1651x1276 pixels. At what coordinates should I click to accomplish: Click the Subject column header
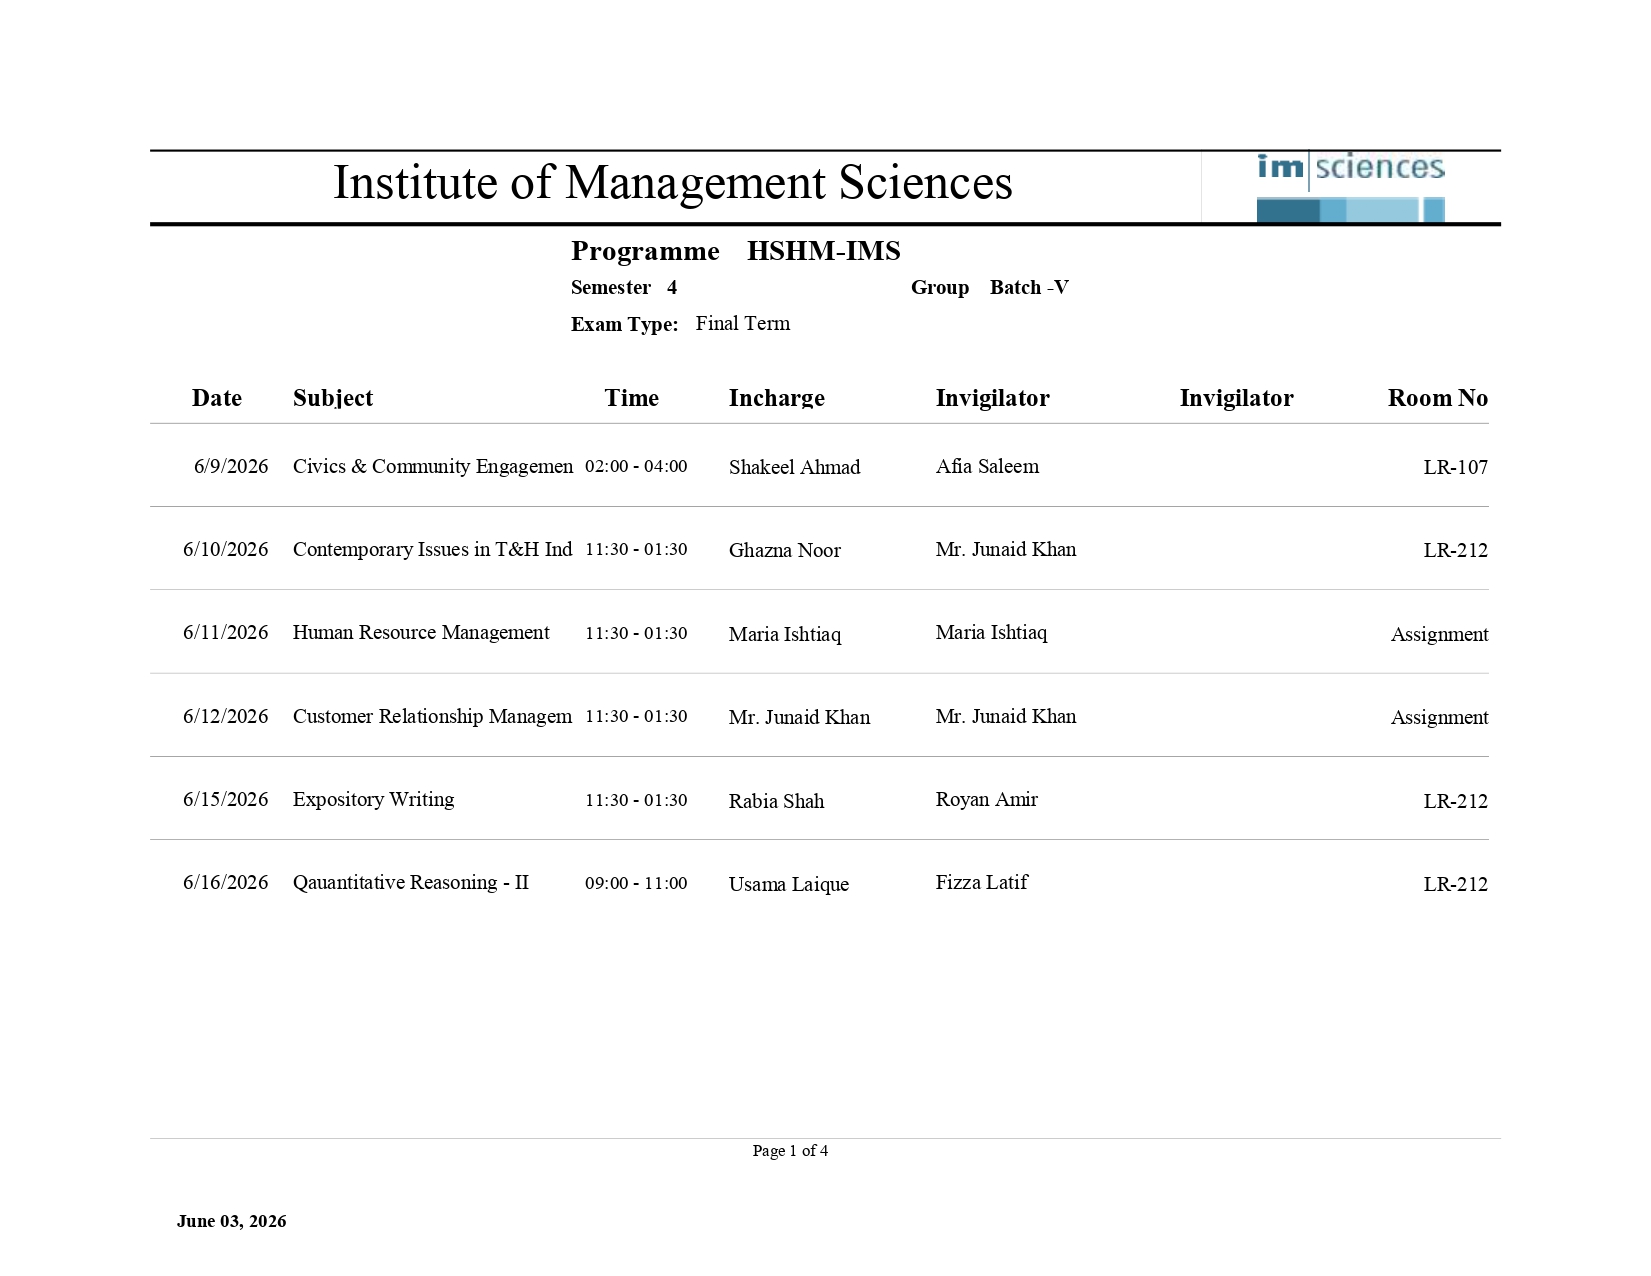pyautogui.click(x=333, y=398)
